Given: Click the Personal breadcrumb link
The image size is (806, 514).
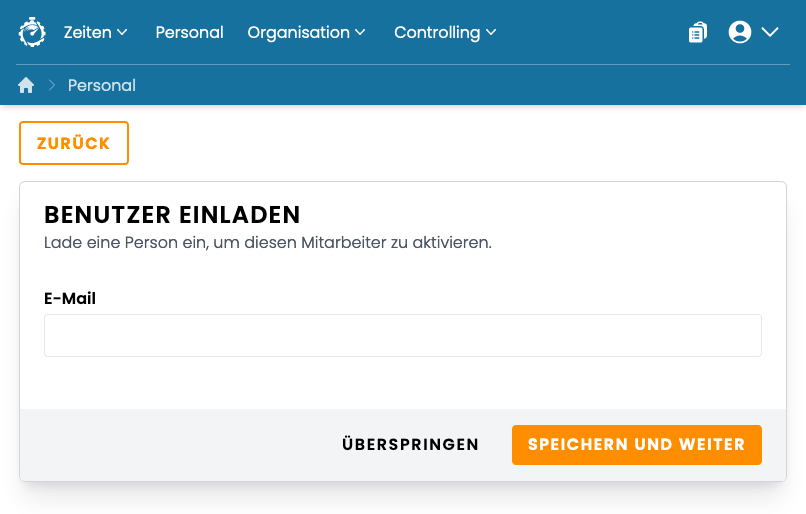Looking at the screenshot, I should tap(102, 85).
